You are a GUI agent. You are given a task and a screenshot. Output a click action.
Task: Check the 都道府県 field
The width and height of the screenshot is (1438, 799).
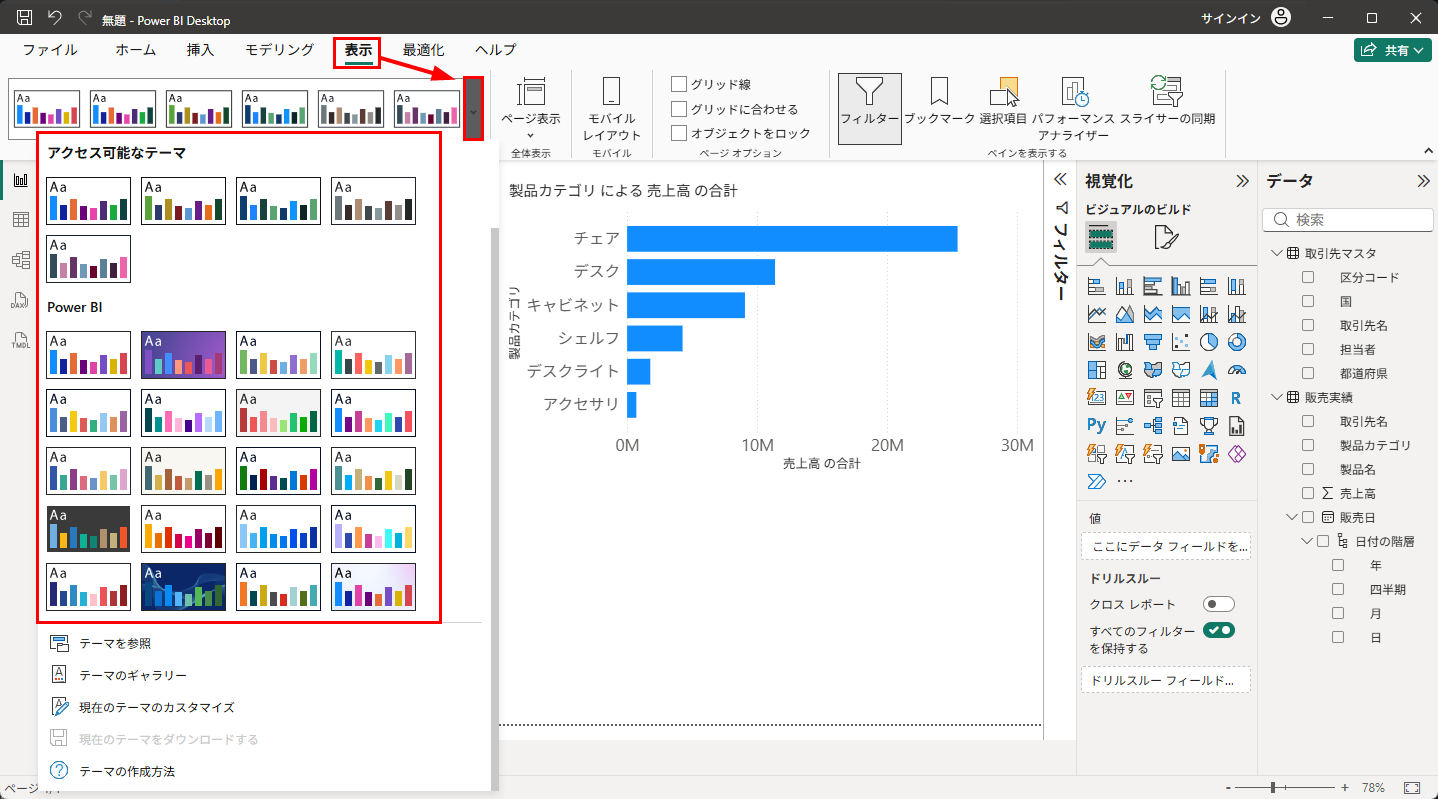pos(1308,373)
